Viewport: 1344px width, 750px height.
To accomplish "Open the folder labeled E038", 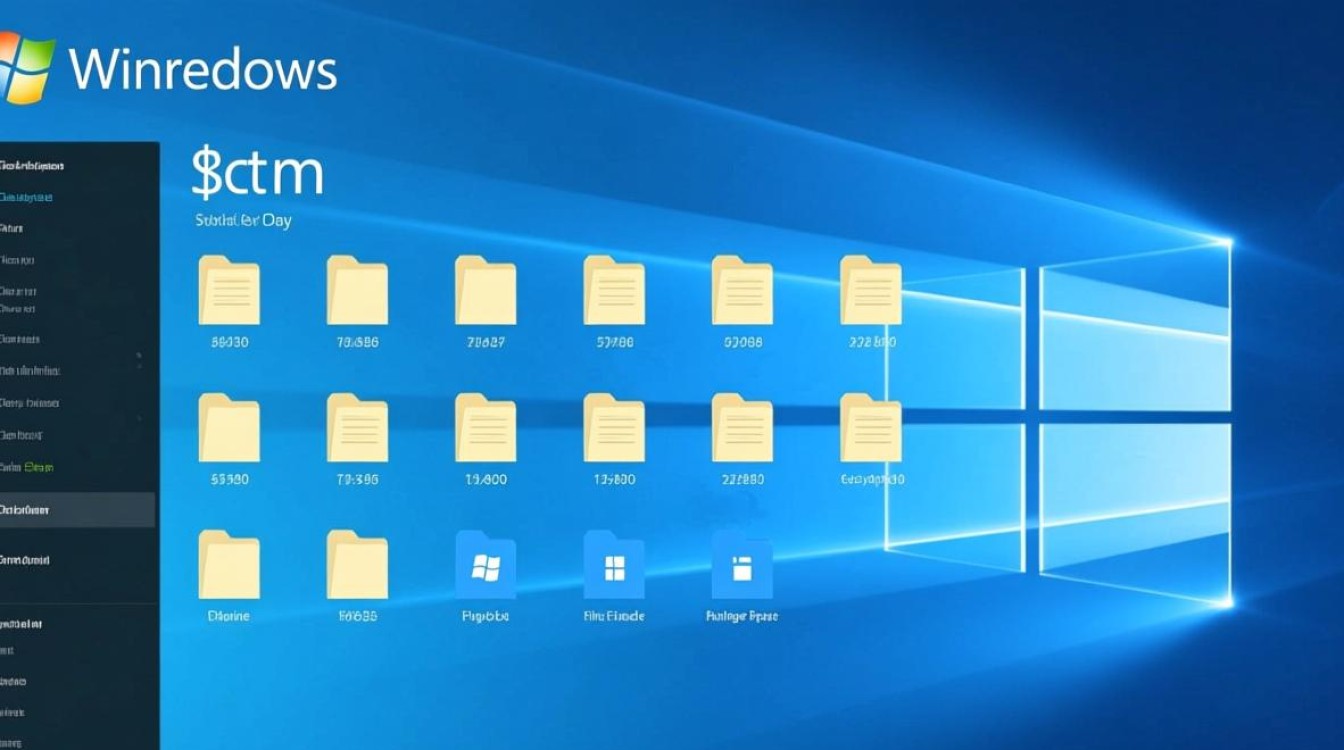I will pyautogui.click(x=357, y=570).
